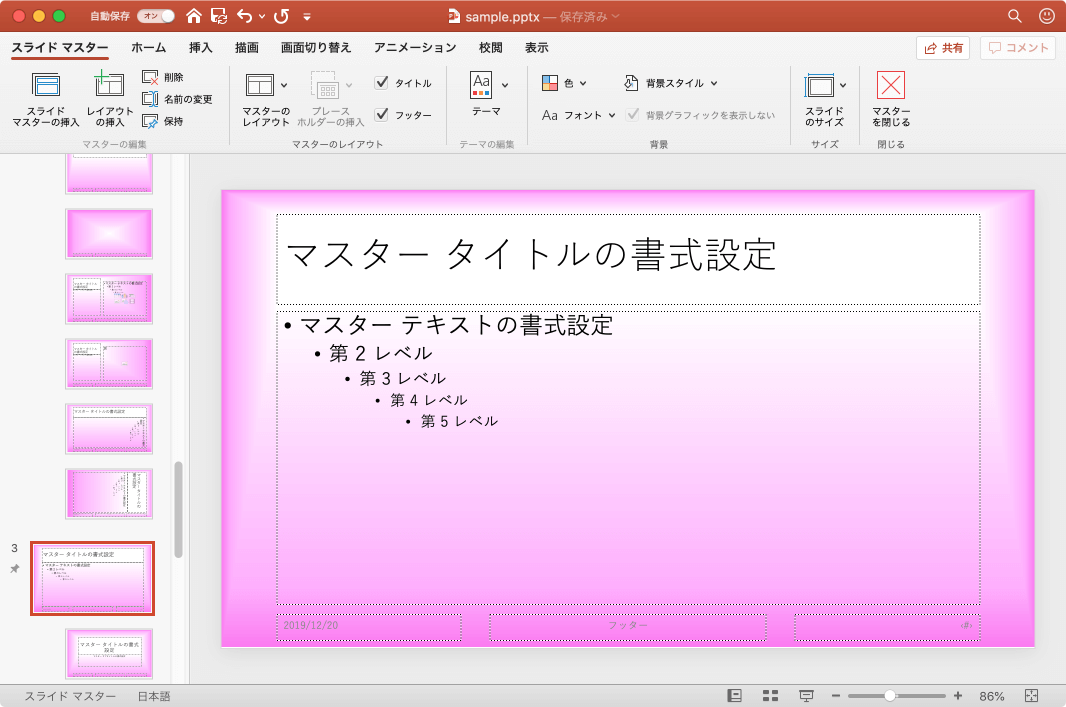Uncheck the Title checkbox

tap(381, 83)
